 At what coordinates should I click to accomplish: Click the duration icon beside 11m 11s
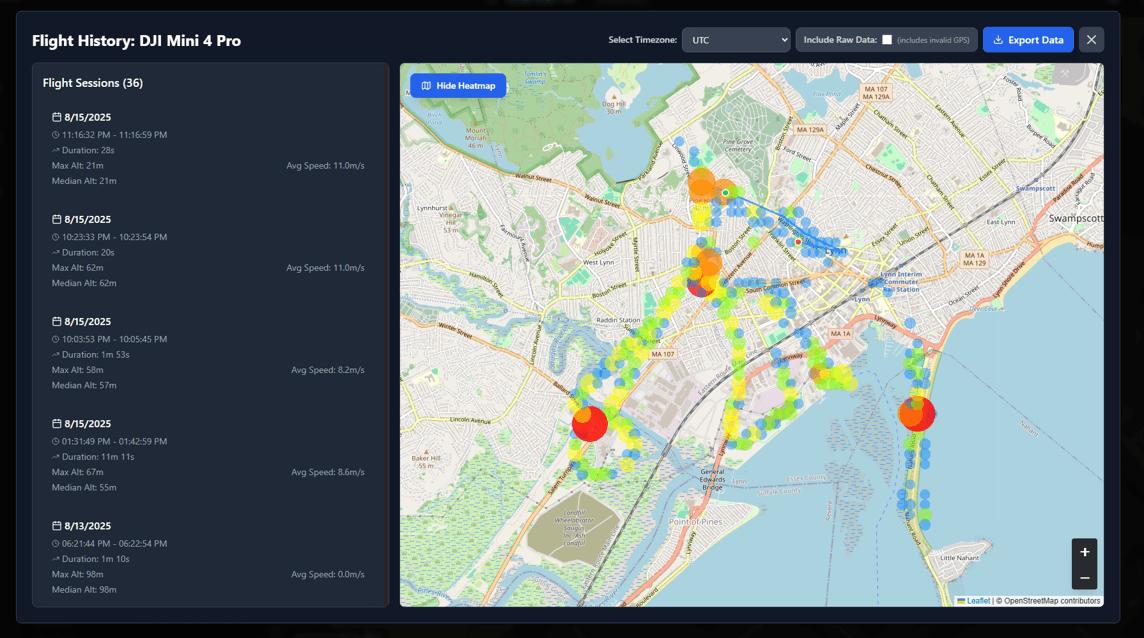point(56,457)
